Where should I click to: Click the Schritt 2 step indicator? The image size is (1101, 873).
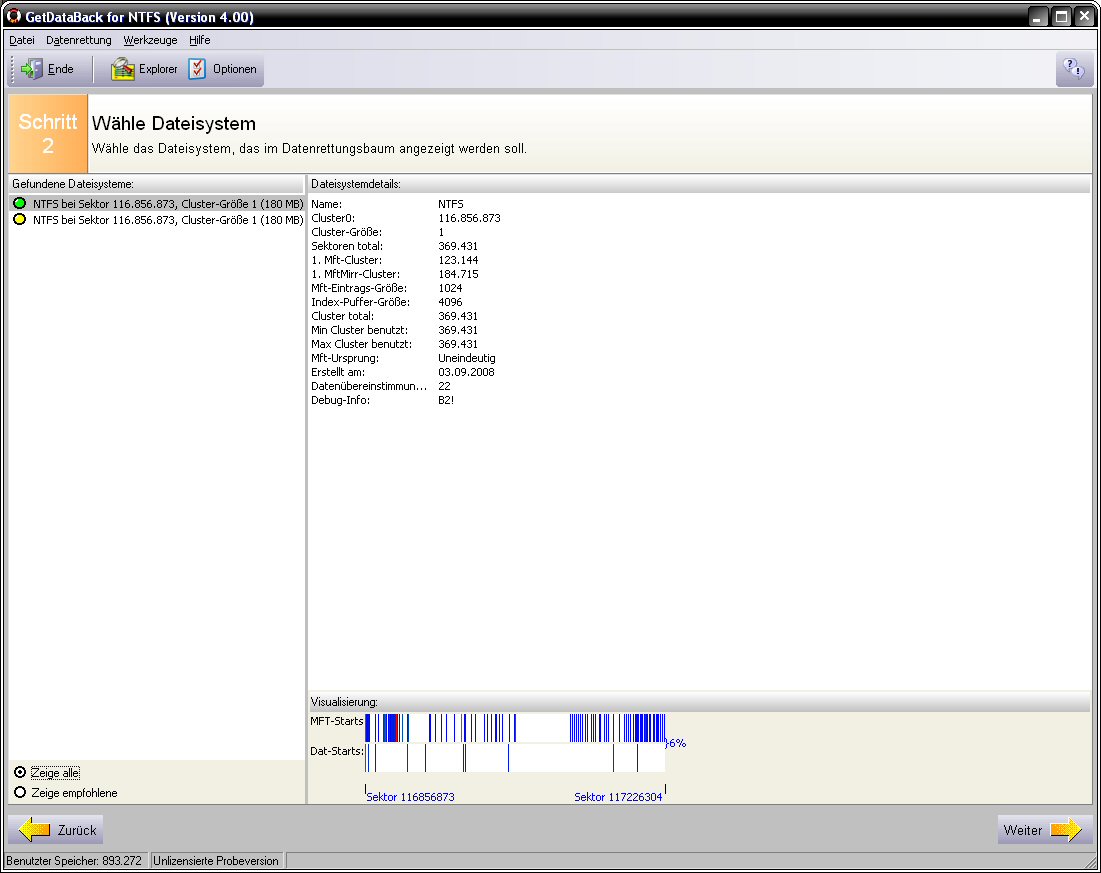point(48,133)
